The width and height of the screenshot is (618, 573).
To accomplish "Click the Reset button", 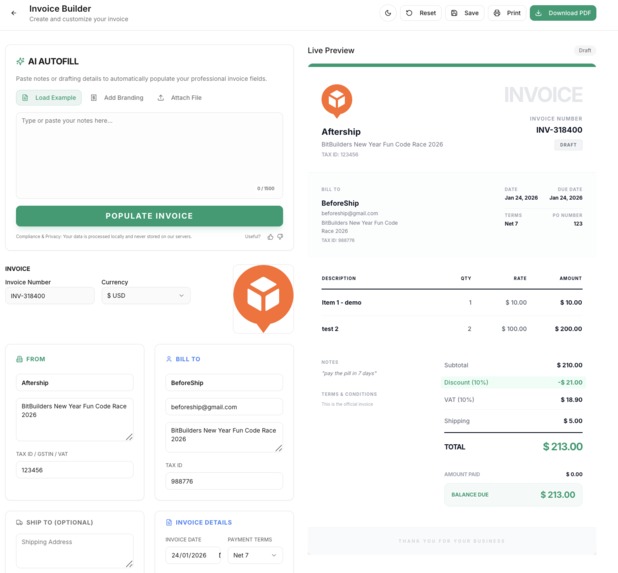I will tap(421, 13).
